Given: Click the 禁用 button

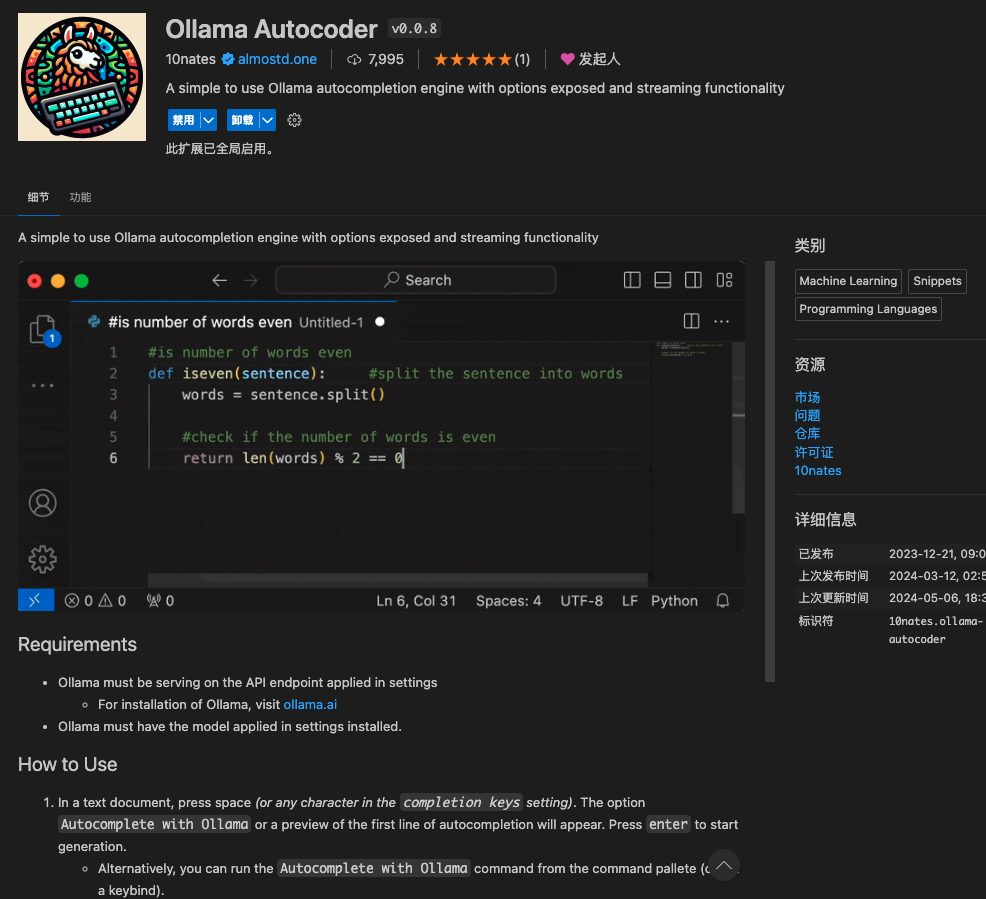Looking at the screenshot, I should click(x=184, y=120).
